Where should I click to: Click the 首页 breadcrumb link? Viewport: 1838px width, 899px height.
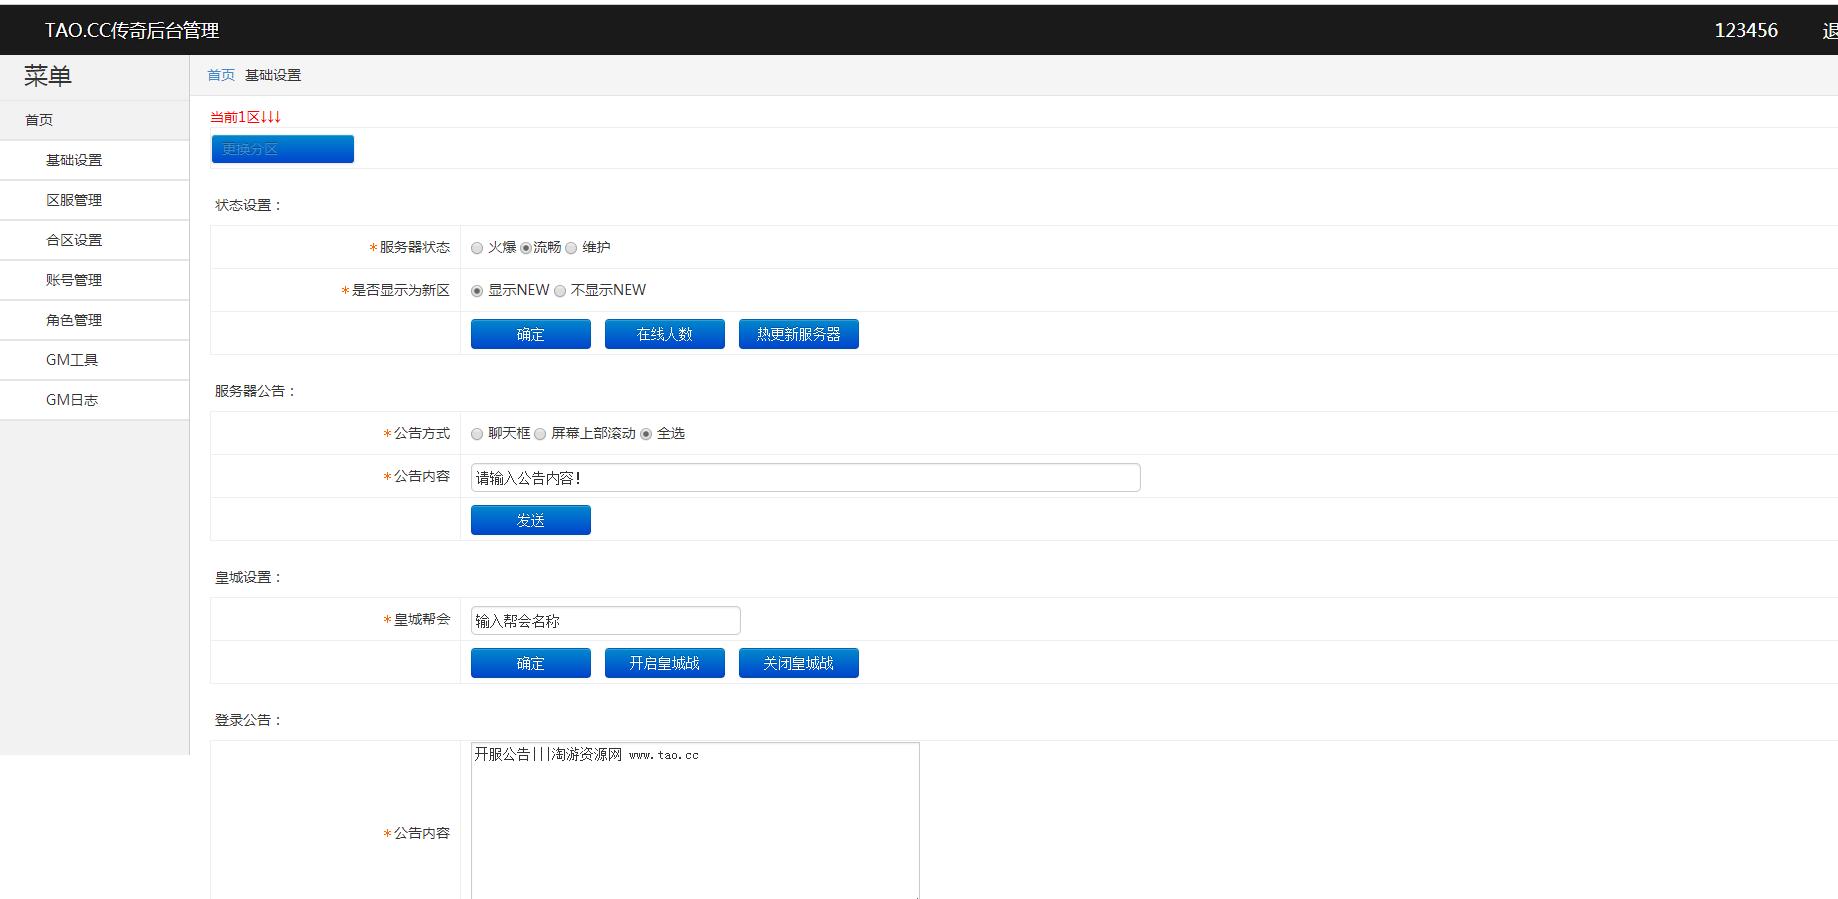tap(220, 75)
